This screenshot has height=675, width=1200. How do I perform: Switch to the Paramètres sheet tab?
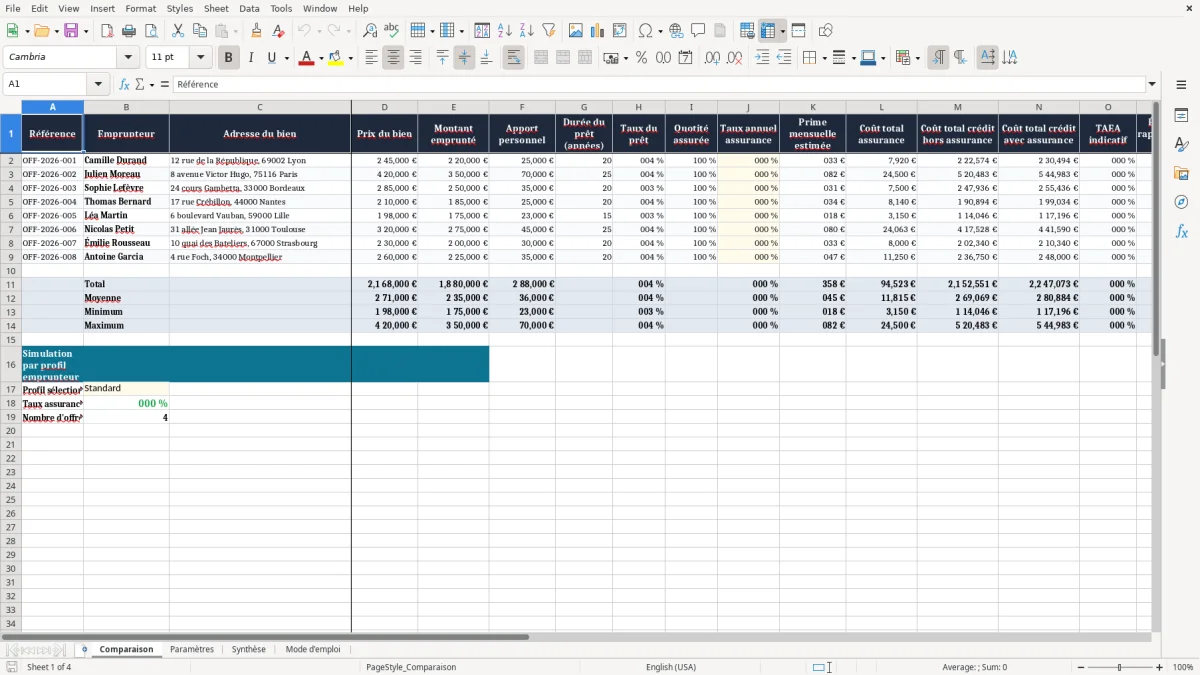point(192,649)
